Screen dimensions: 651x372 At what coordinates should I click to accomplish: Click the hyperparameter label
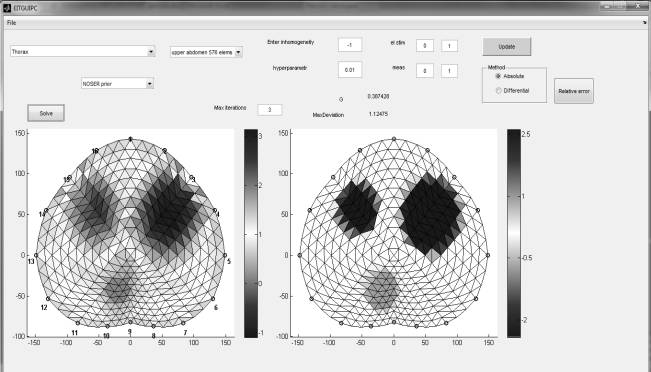click(290, 68)
